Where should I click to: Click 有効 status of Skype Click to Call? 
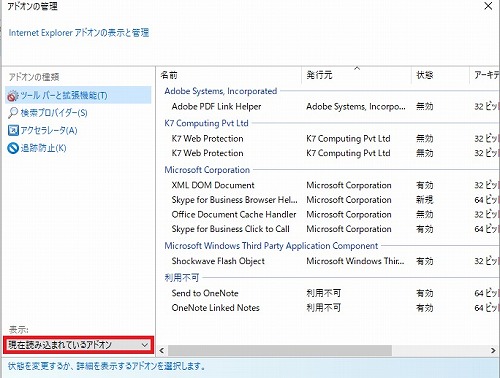pos(425,229)
